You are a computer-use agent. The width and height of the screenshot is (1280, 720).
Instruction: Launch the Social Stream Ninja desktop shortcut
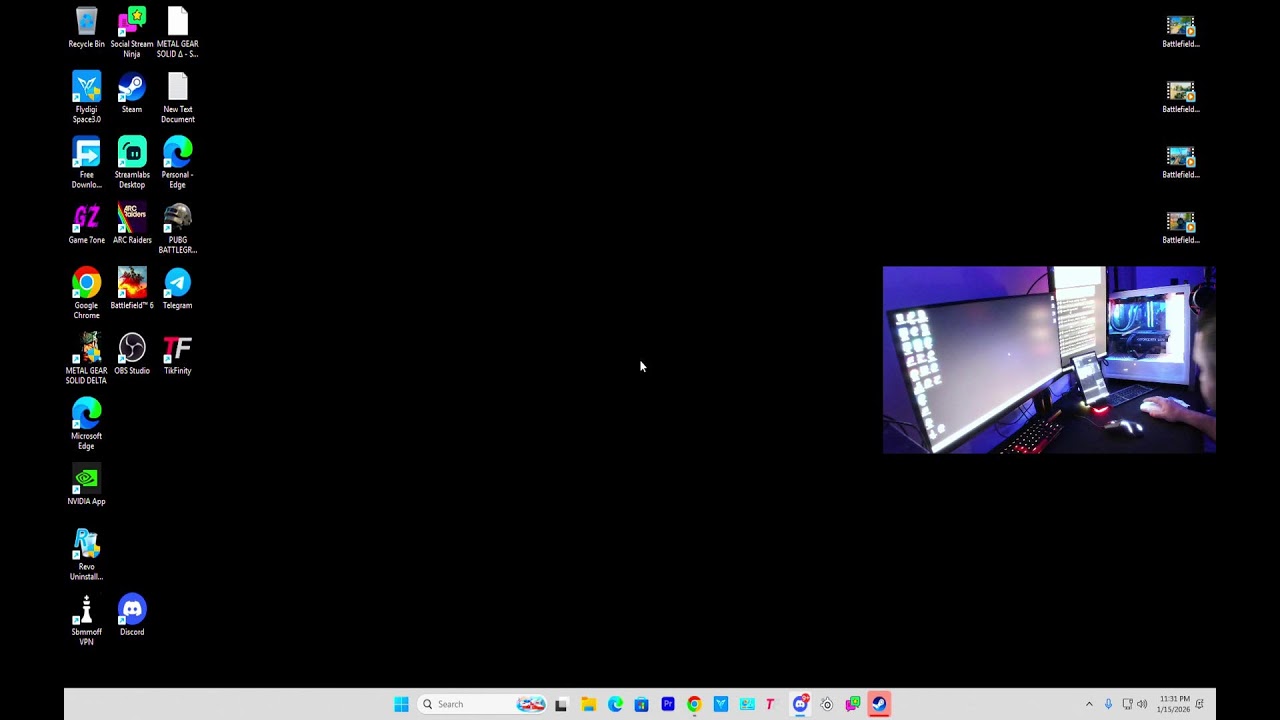132,32
